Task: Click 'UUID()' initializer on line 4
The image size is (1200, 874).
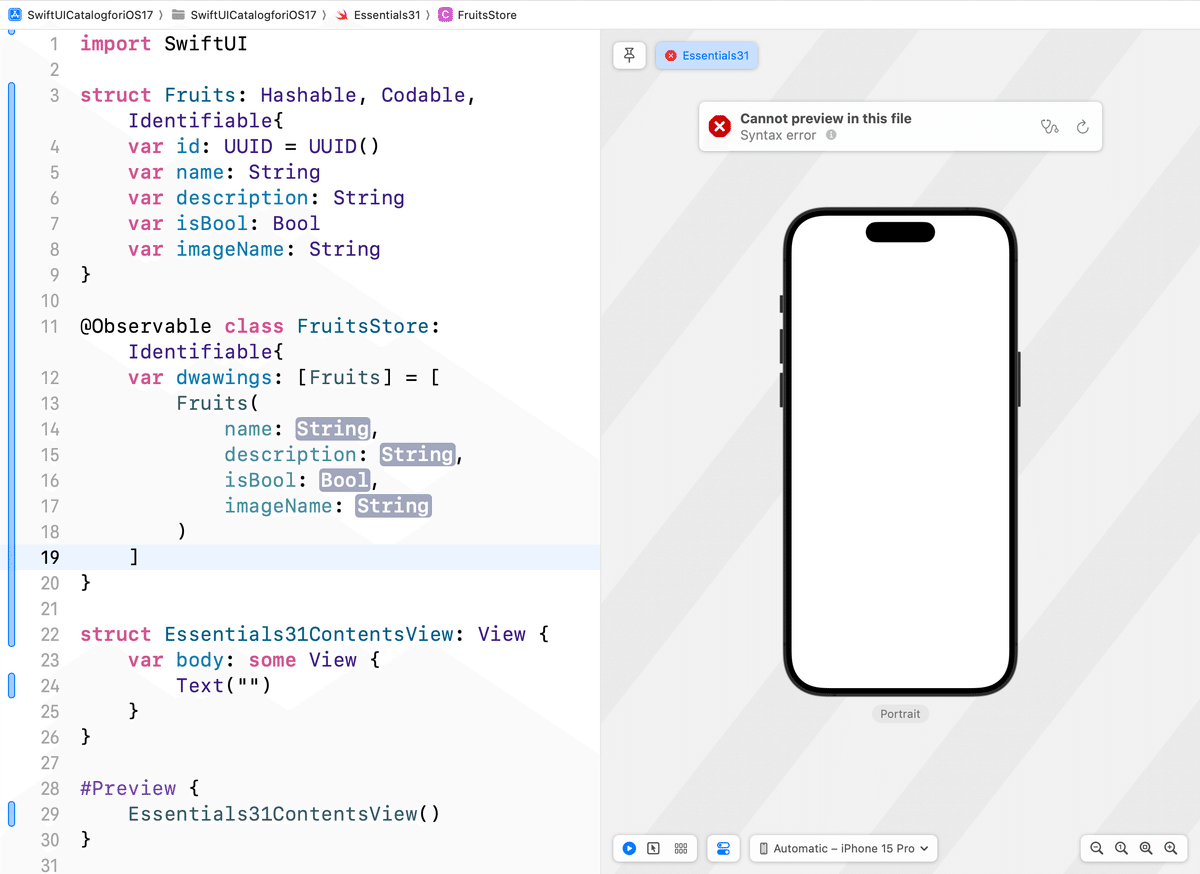Action: [345, 146]
